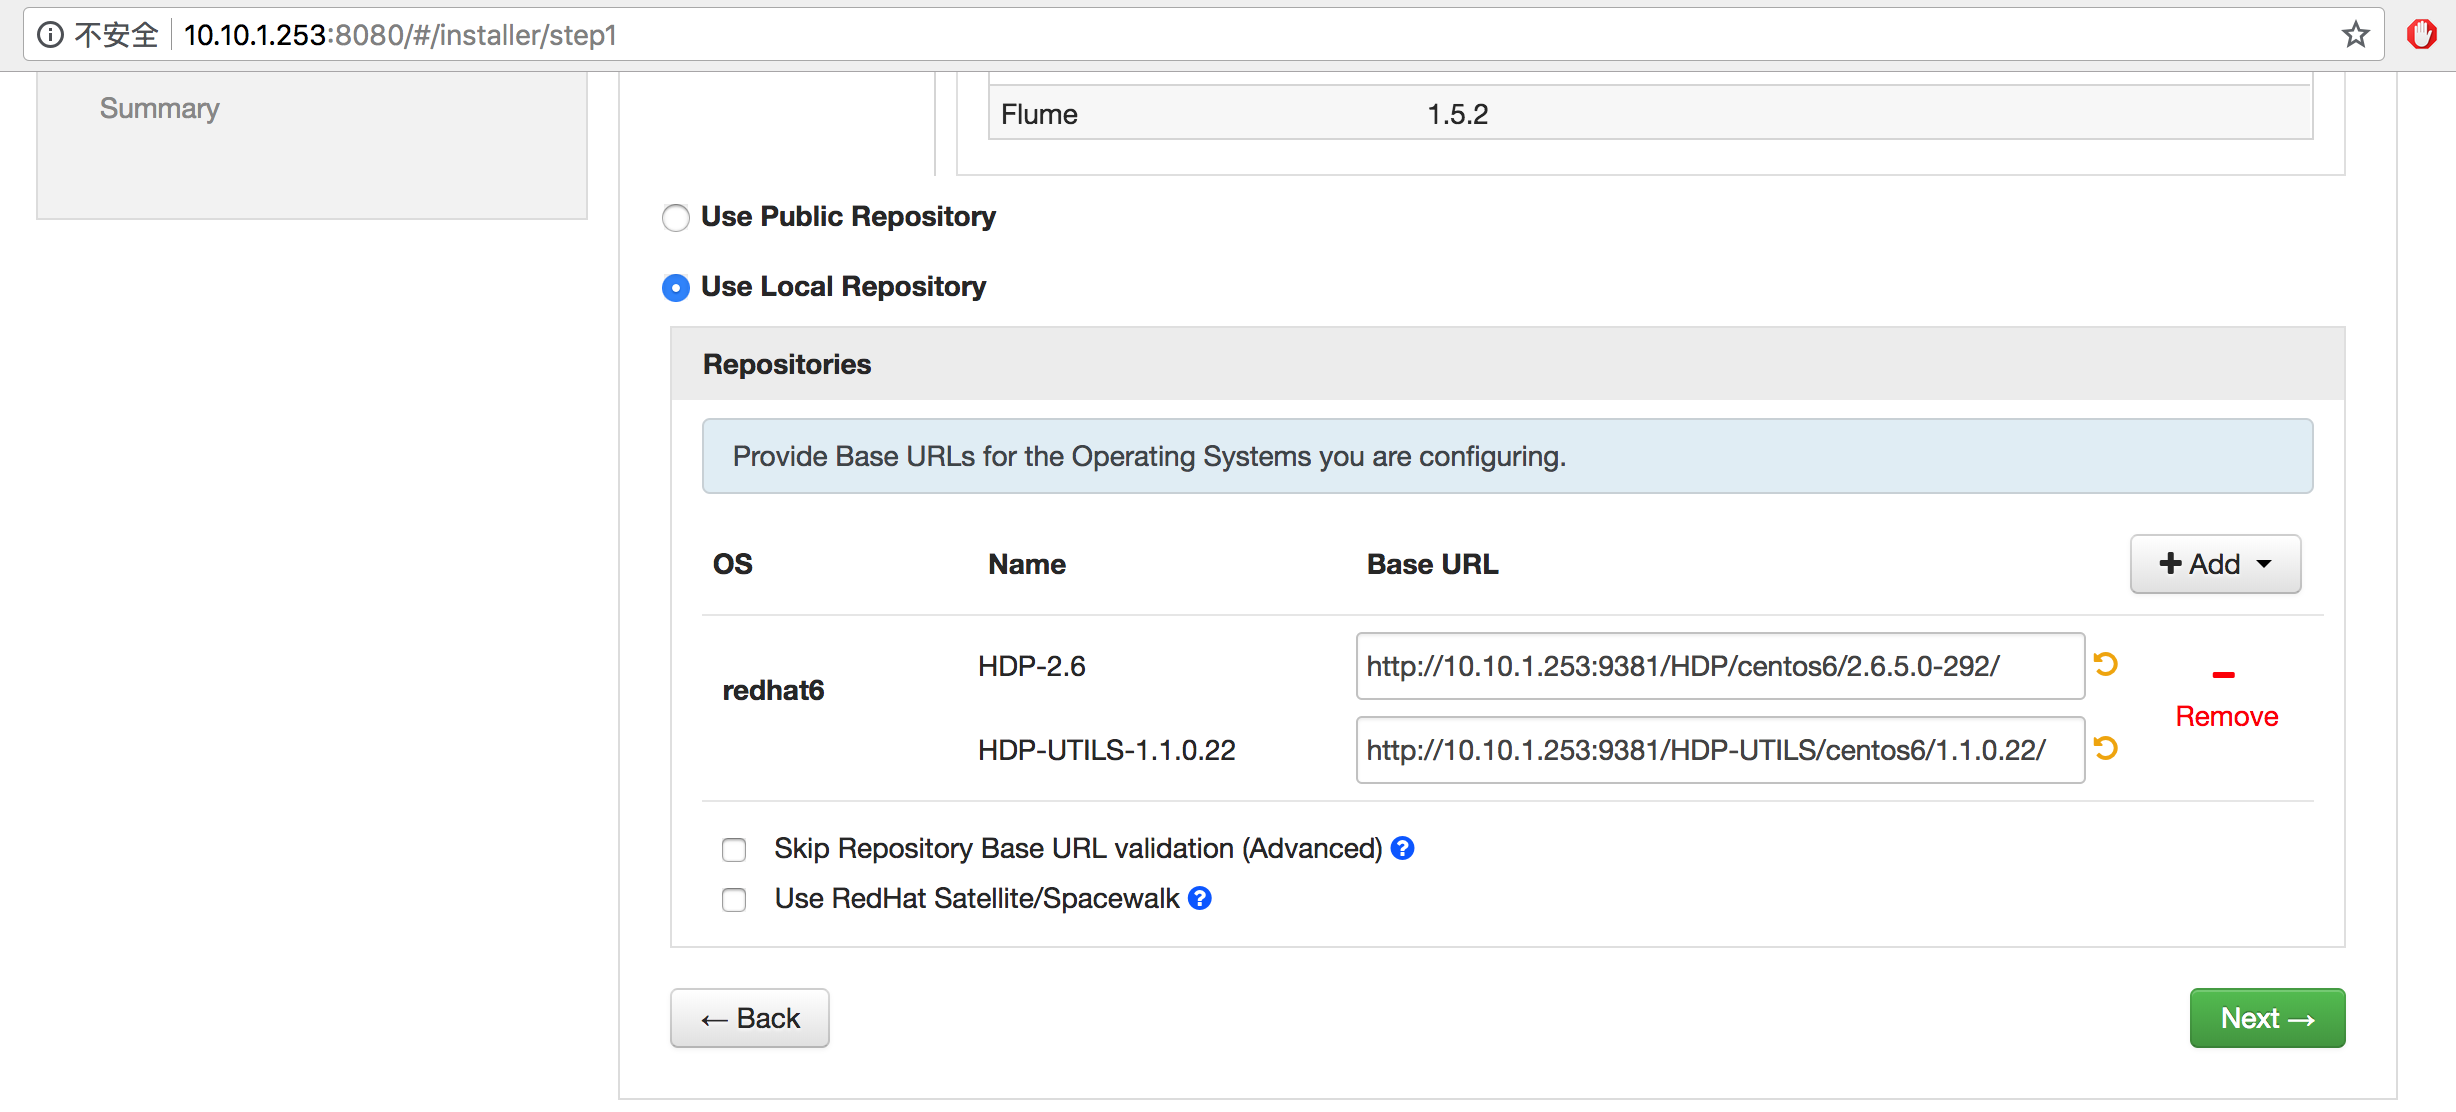Select Use Local Repository option
Screen dimensions: 2456x1112
(676, 288)
